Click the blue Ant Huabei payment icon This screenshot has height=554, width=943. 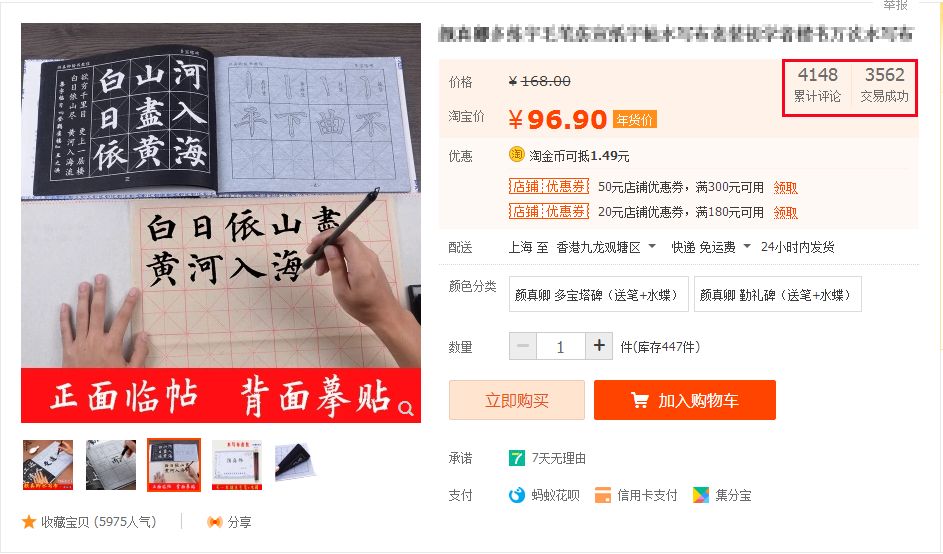point(517,495)
